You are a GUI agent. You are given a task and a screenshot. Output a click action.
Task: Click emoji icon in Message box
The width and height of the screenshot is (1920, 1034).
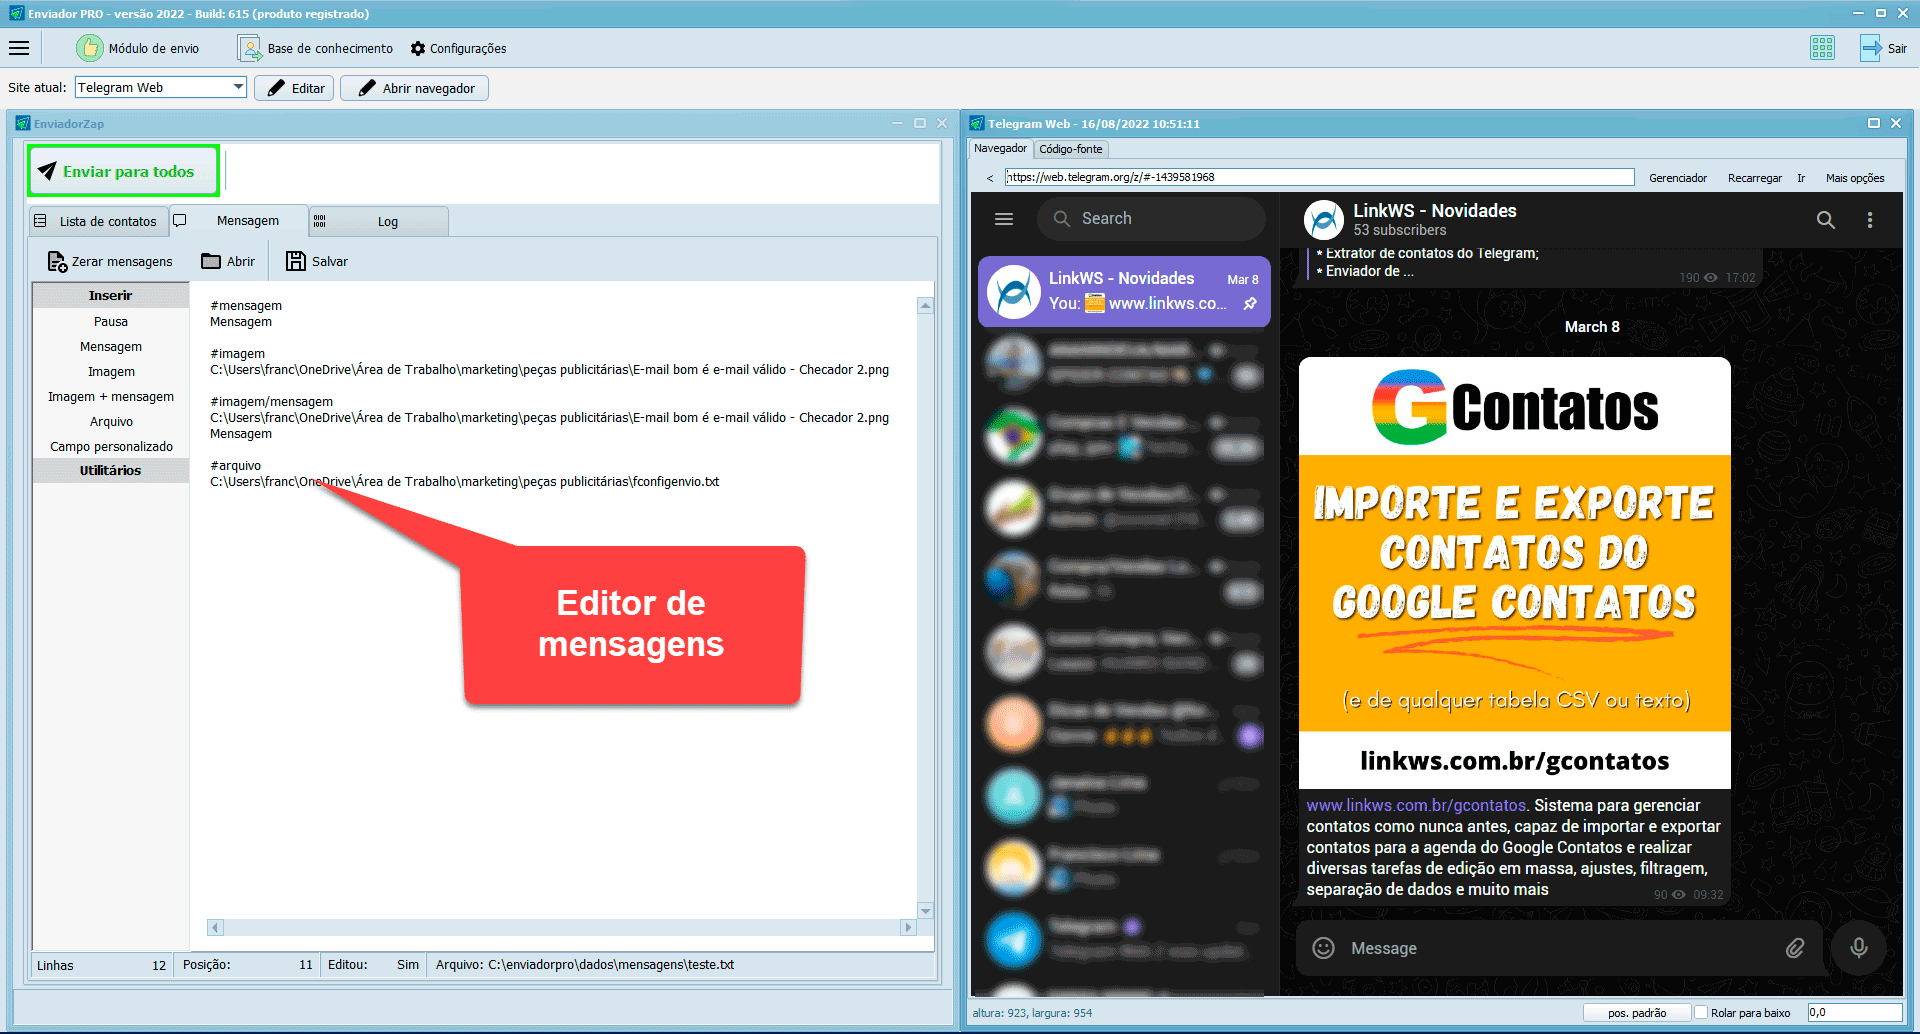coord(1323,948)
